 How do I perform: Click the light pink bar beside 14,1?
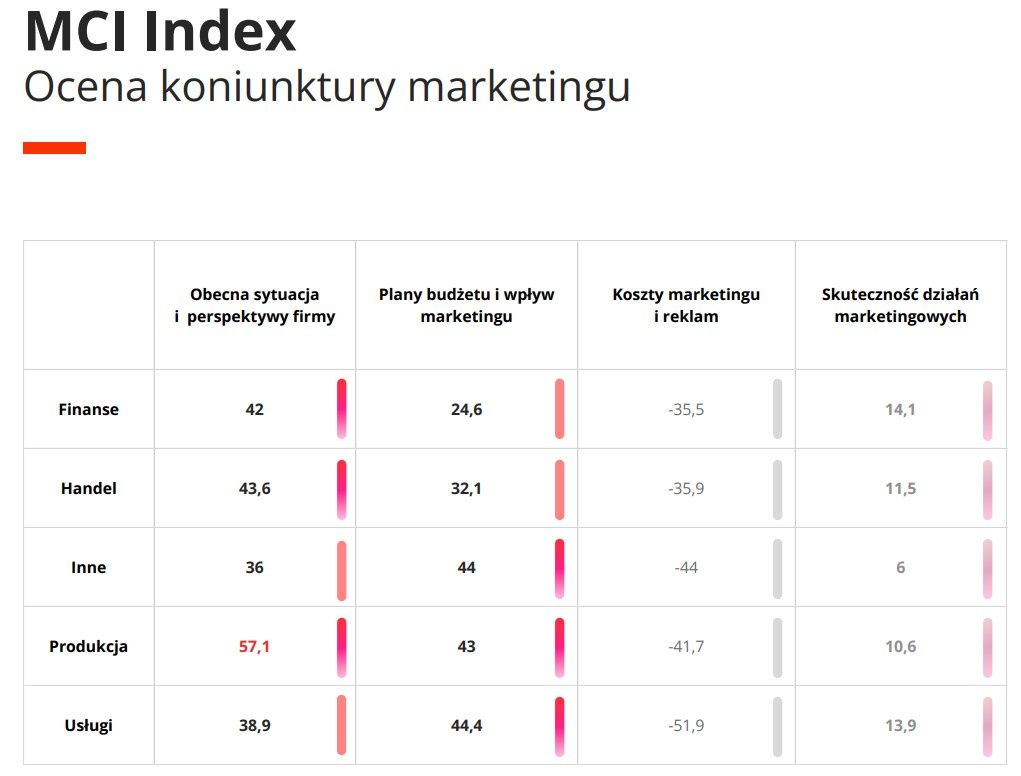pos(988,411)
